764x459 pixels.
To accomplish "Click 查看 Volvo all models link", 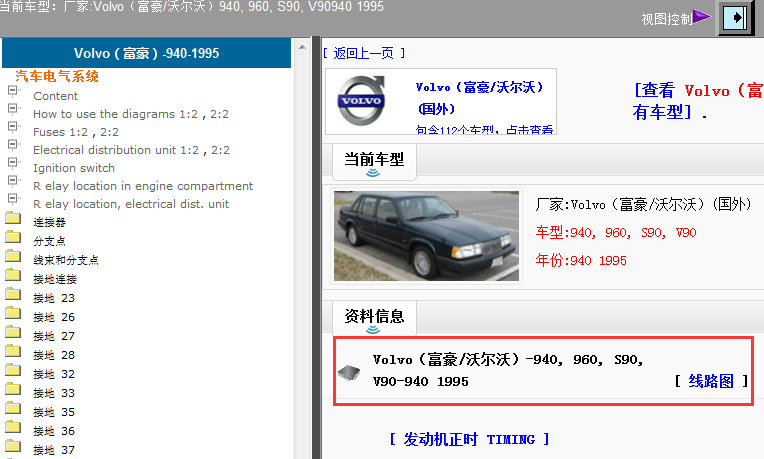I will (698, 101).
